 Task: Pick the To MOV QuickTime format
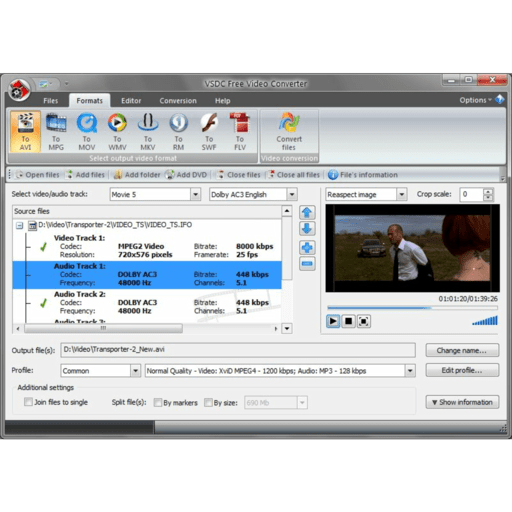coord(87,131)
